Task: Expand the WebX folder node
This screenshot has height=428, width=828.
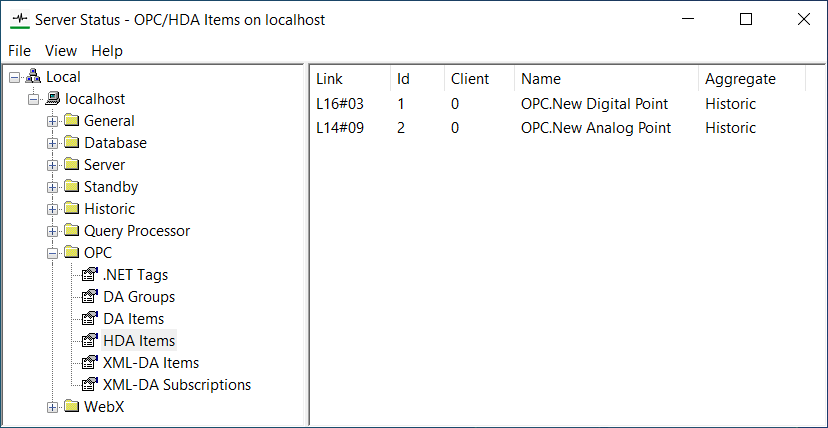Action: point(52,407)
